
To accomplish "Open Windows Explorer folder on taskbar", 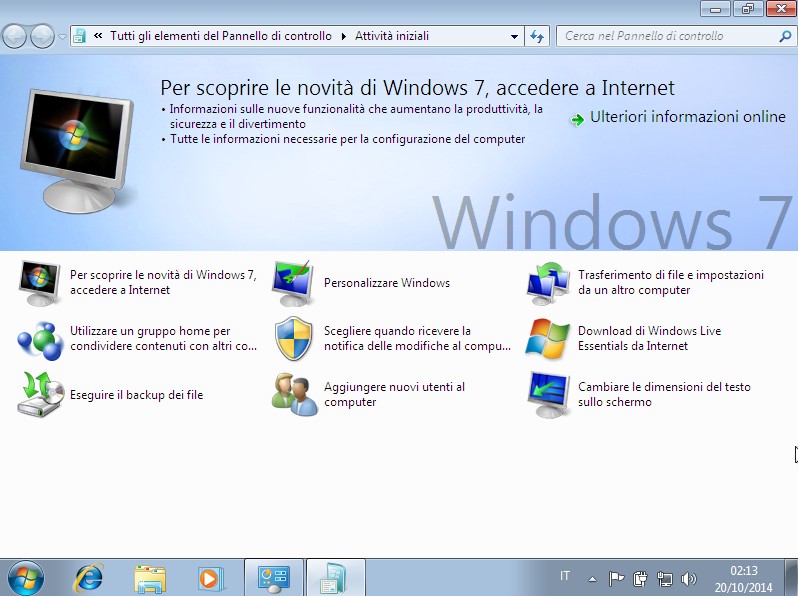I will tap(150, 579).
